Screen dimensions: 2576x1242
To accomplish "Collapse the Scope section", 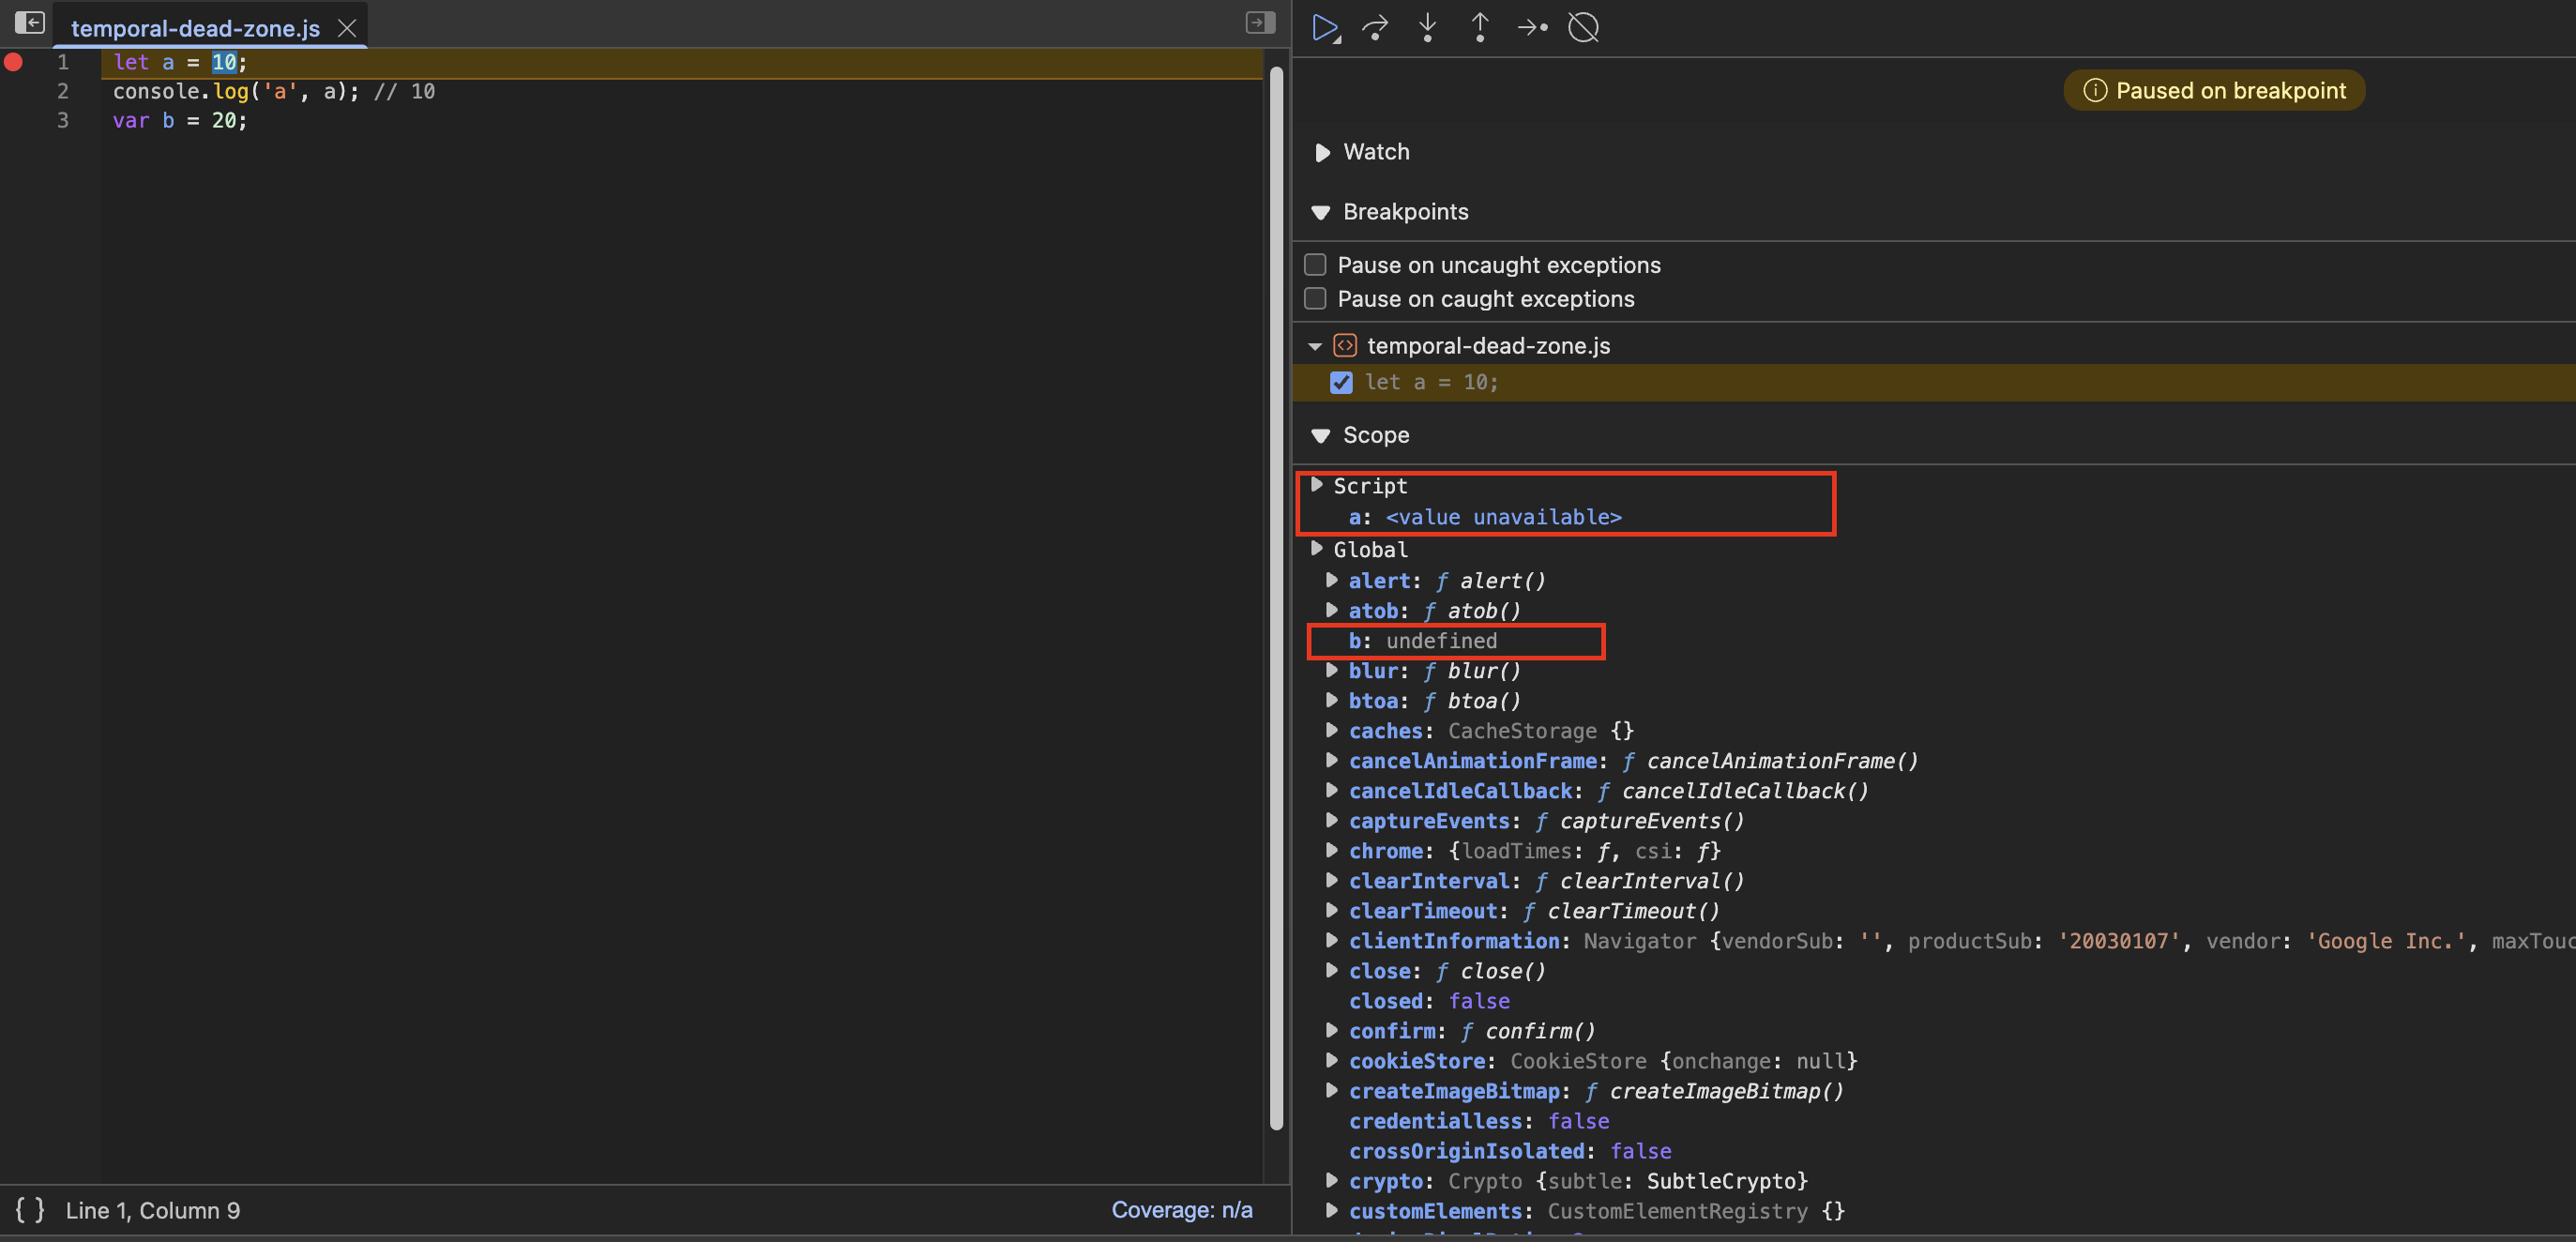I will [1321, 435].
